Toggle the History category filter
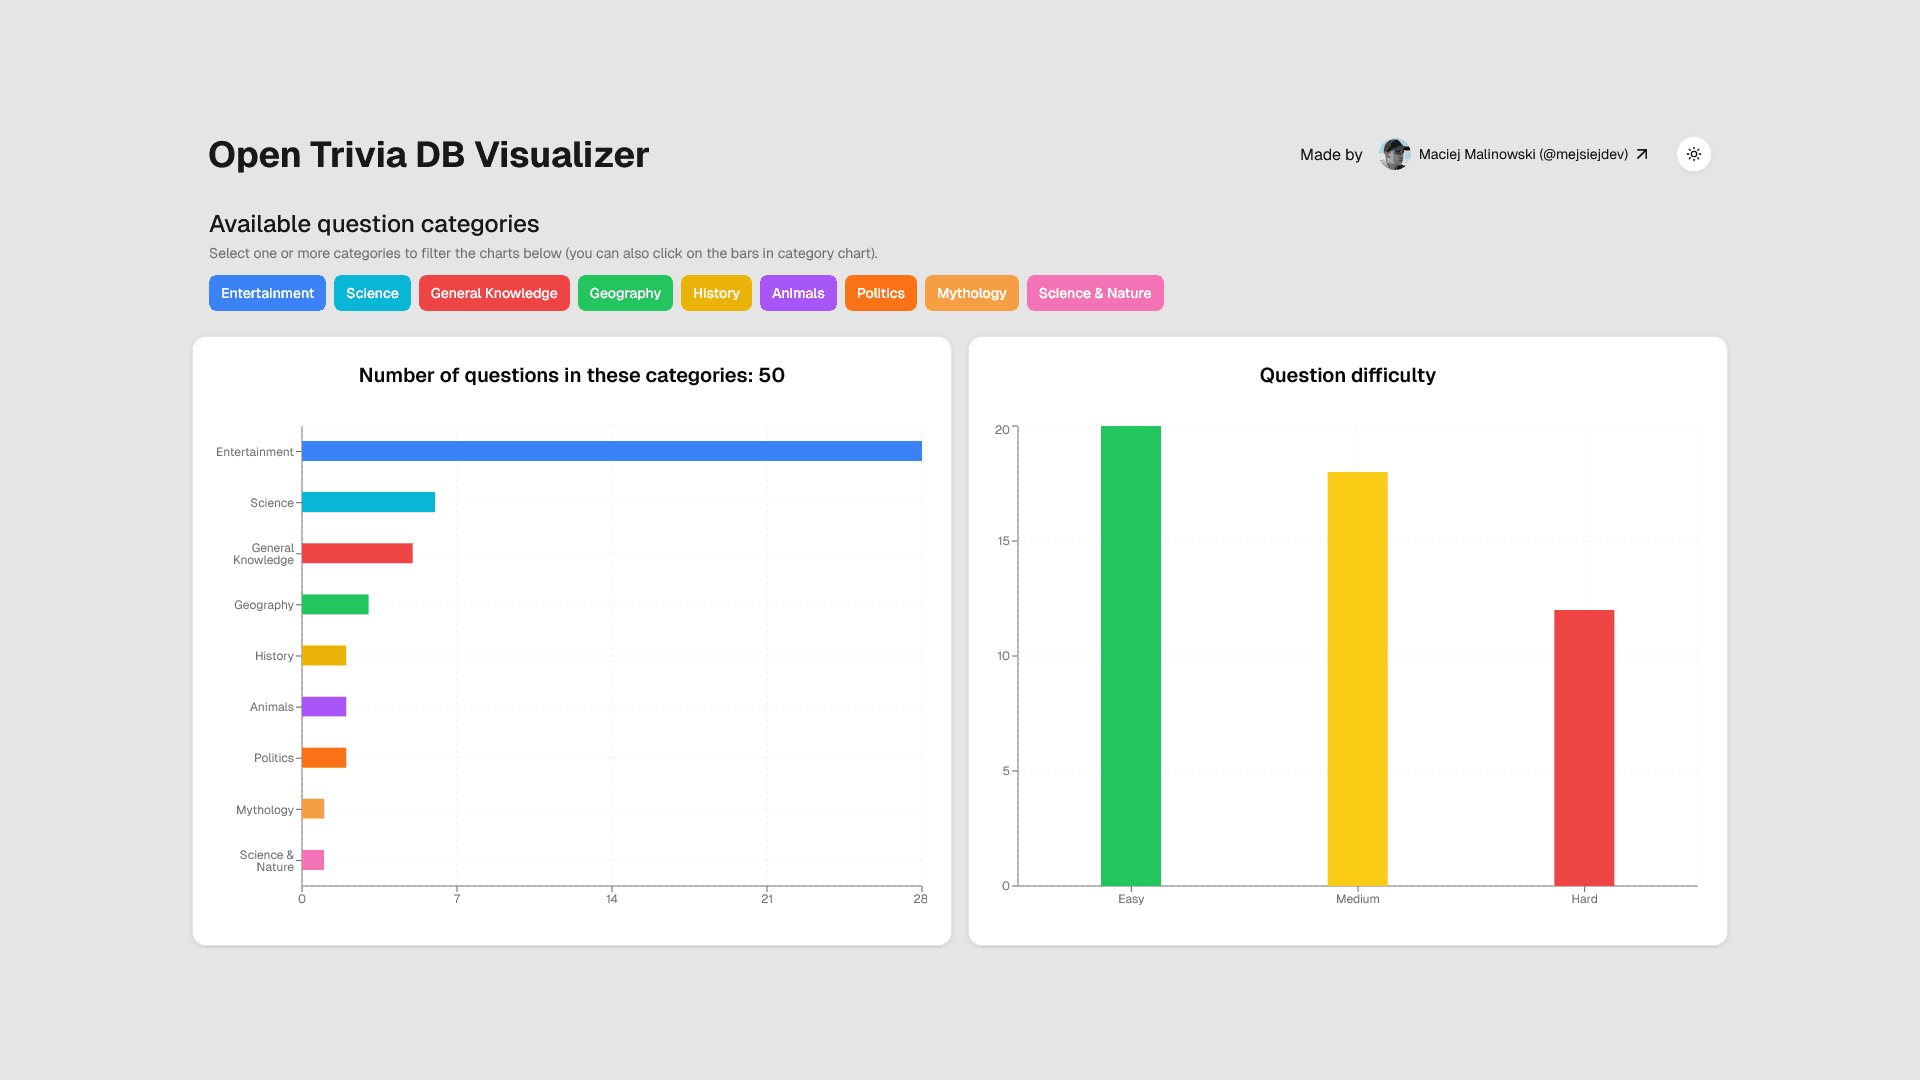The image size is (1920, 1080). coord(716,293)
